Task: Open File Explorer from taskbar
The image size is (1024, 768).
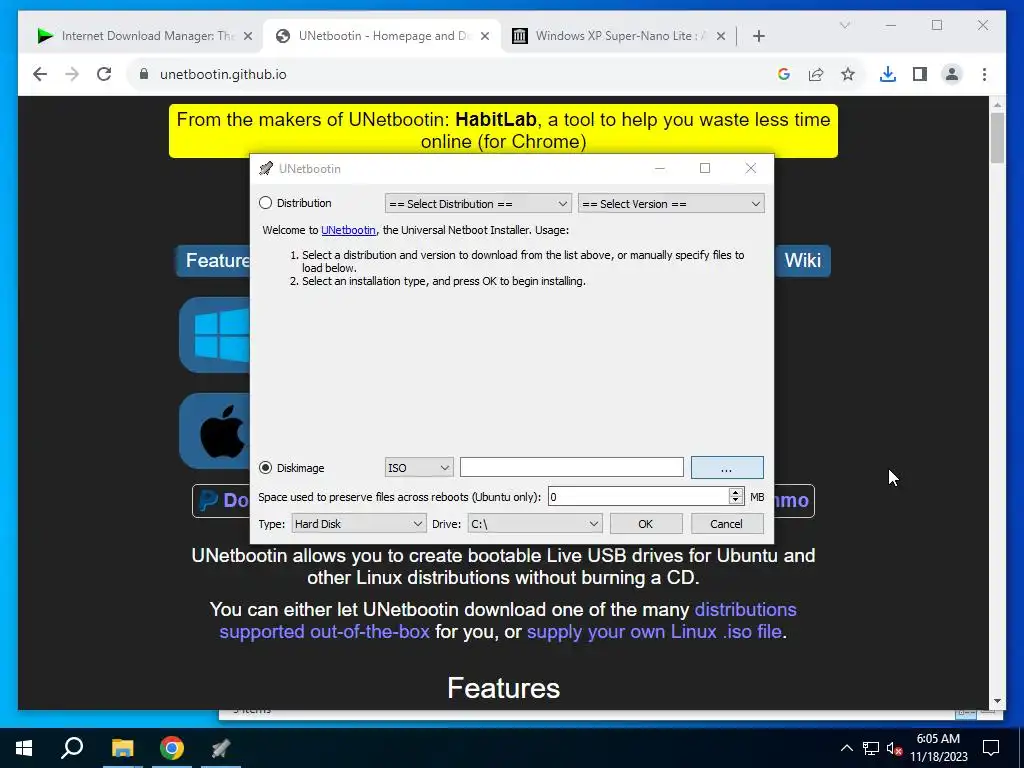Action: [122, 748]
